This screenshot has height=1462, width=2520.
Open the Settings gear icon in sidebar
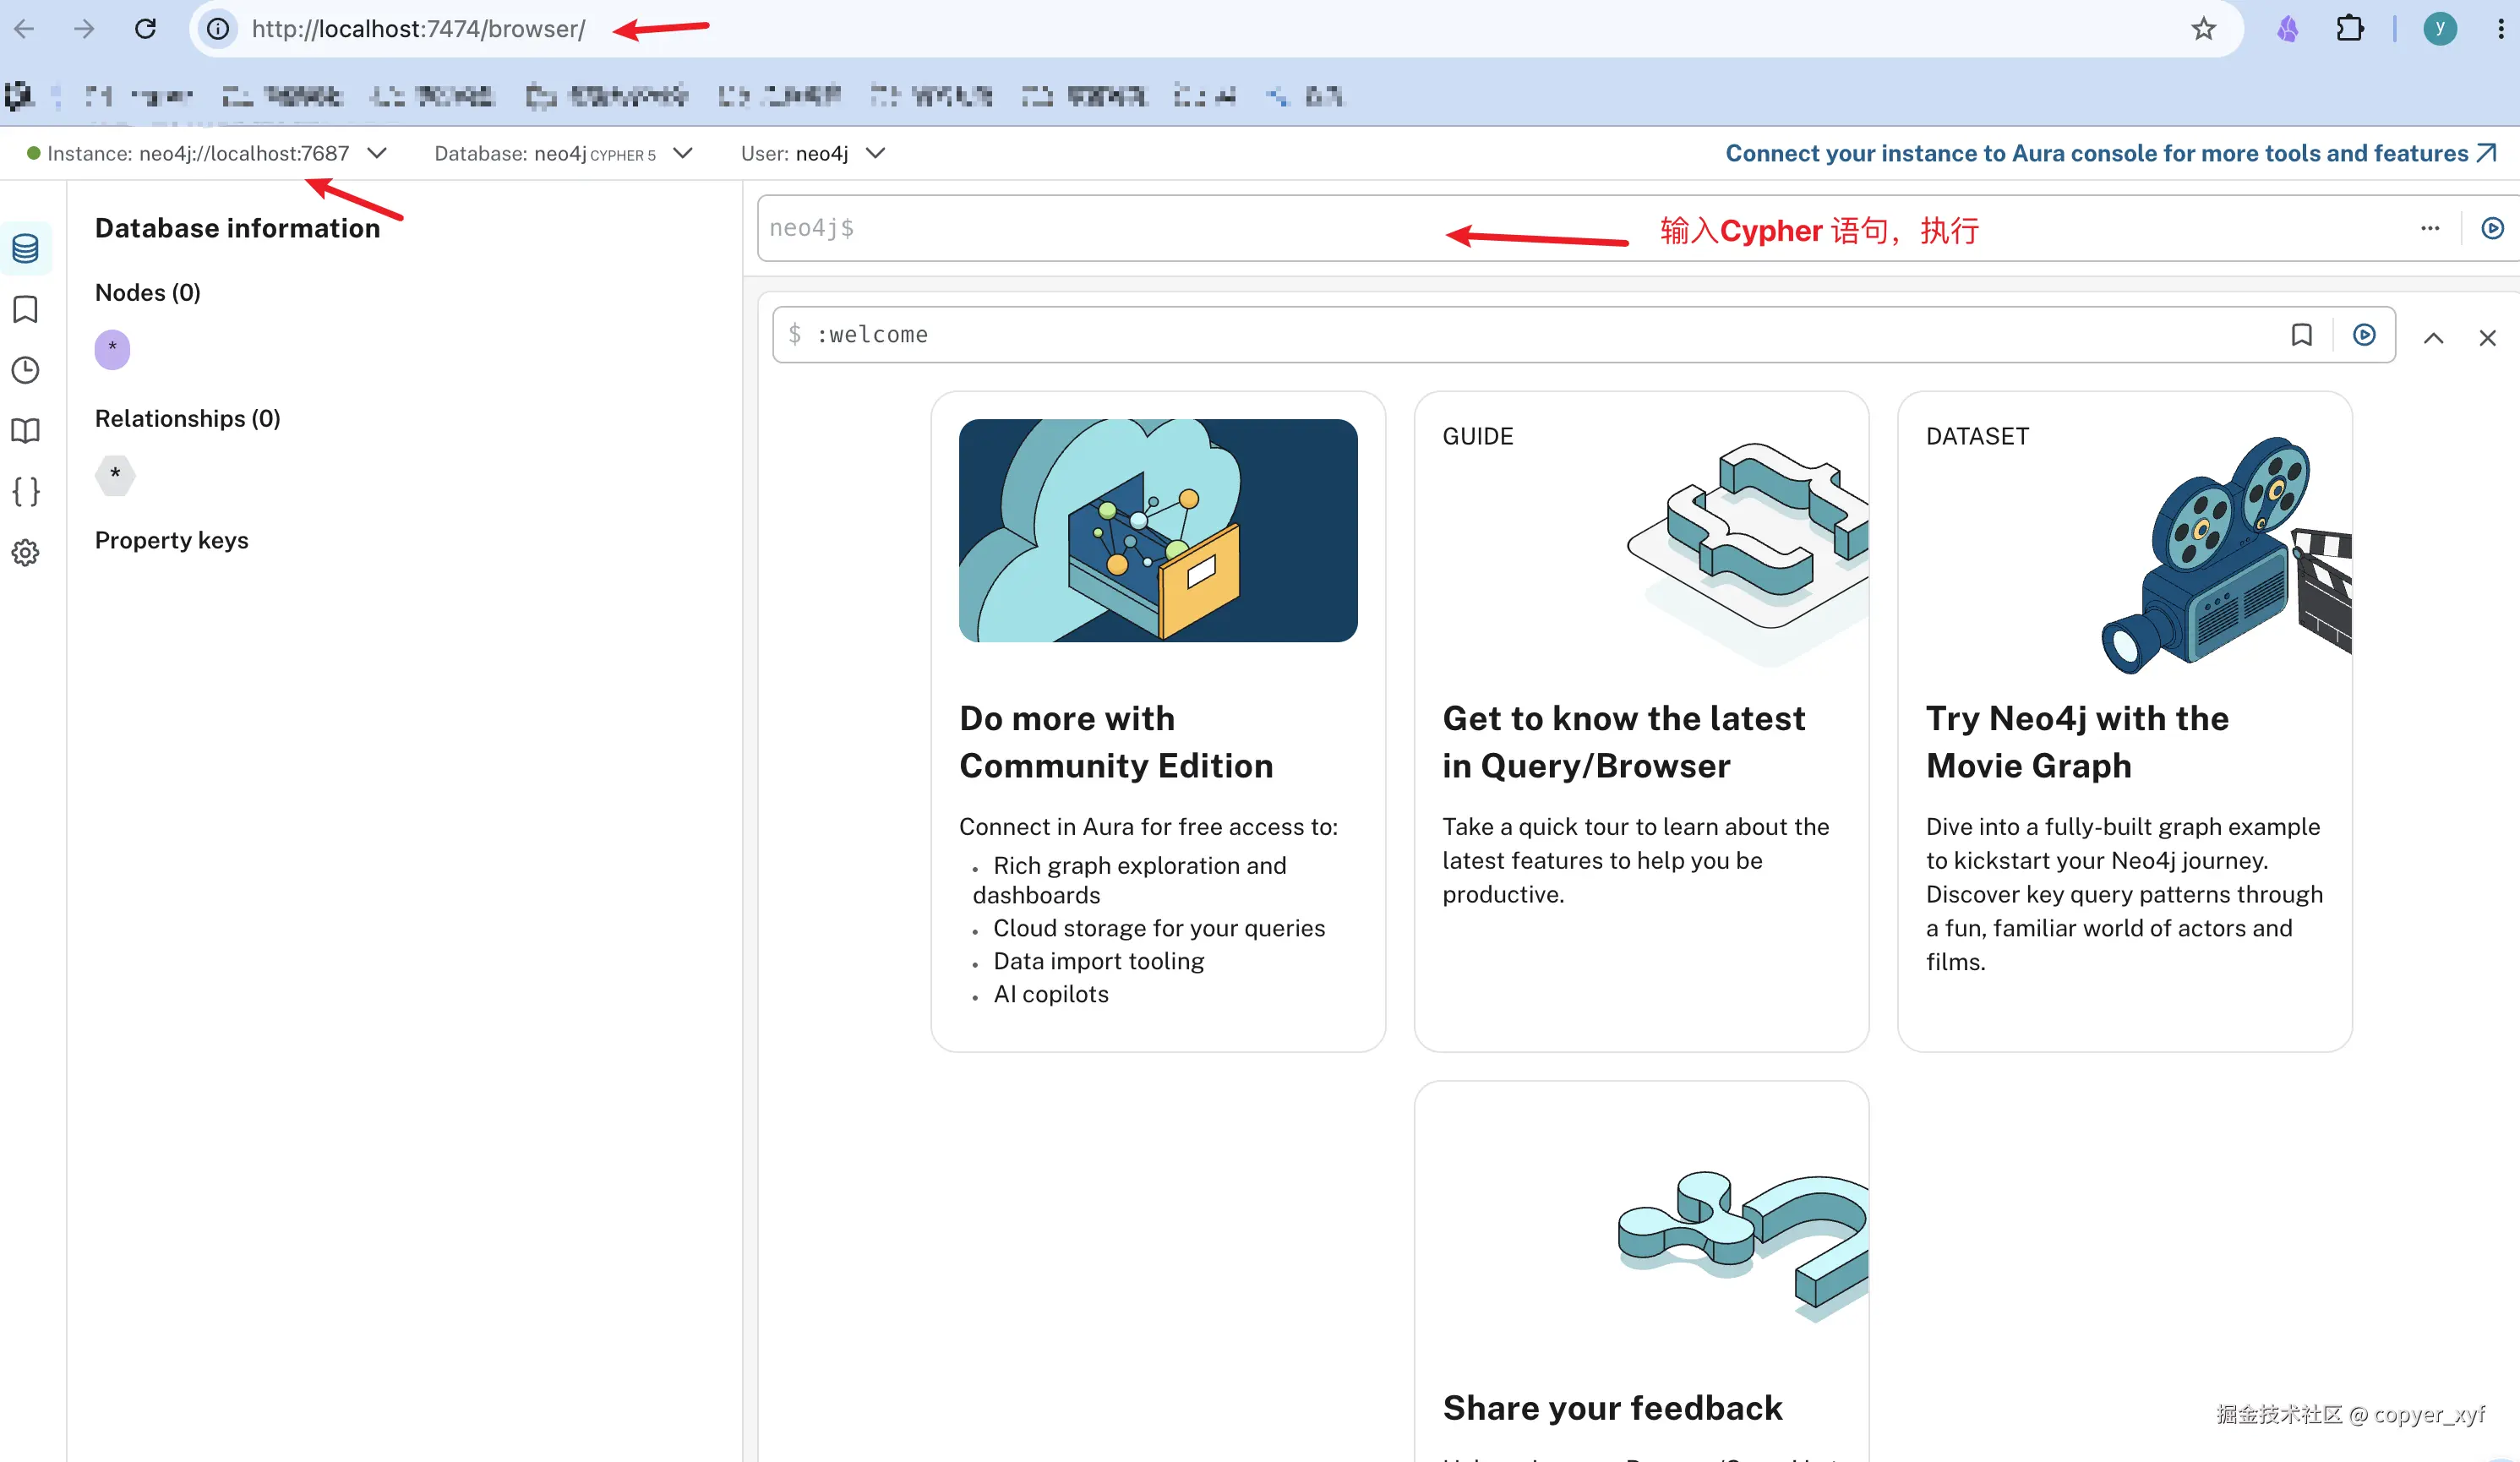(26, 552)
